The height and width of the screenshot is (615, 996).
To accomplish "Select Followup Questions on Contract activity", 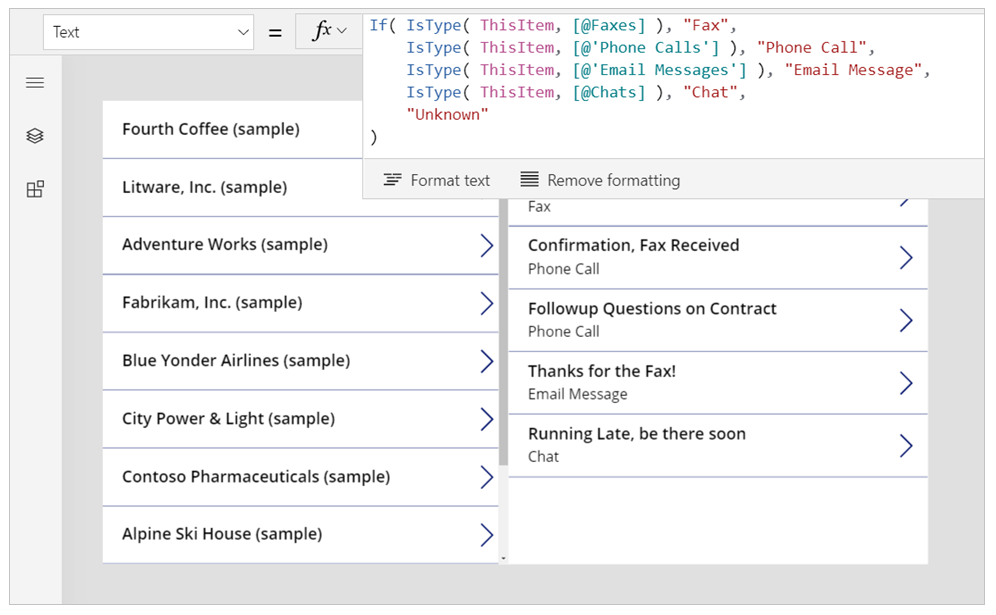I will tap(718, 320).
